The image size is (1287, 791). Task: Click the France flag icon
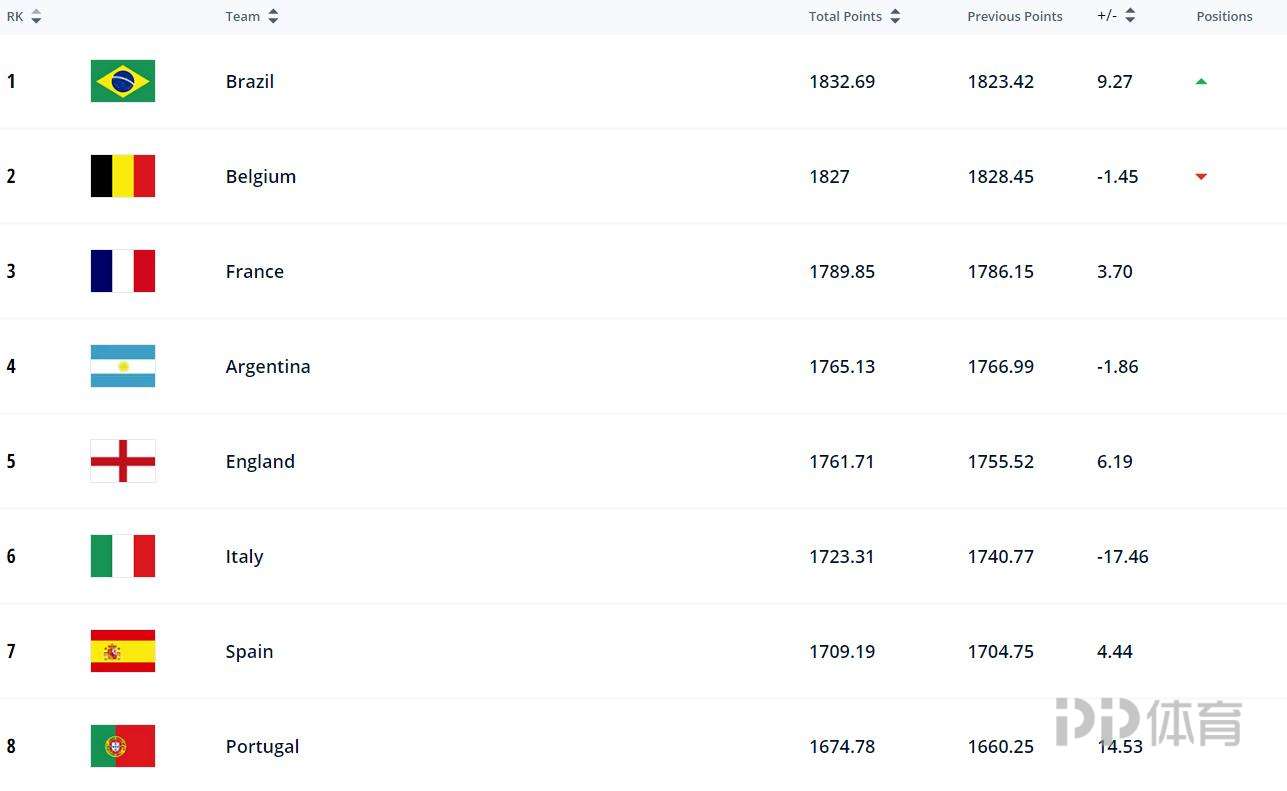122,271
